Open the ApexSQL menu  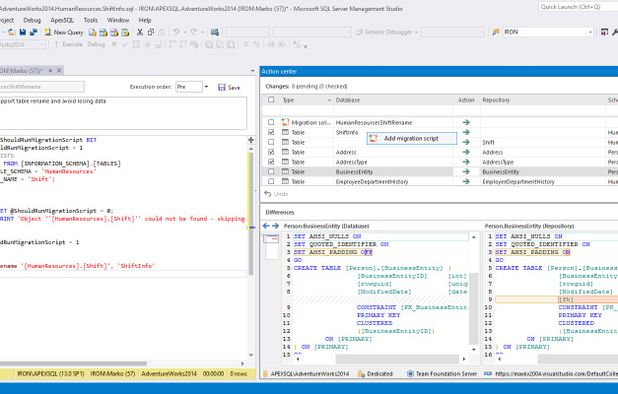click(62, 20)
